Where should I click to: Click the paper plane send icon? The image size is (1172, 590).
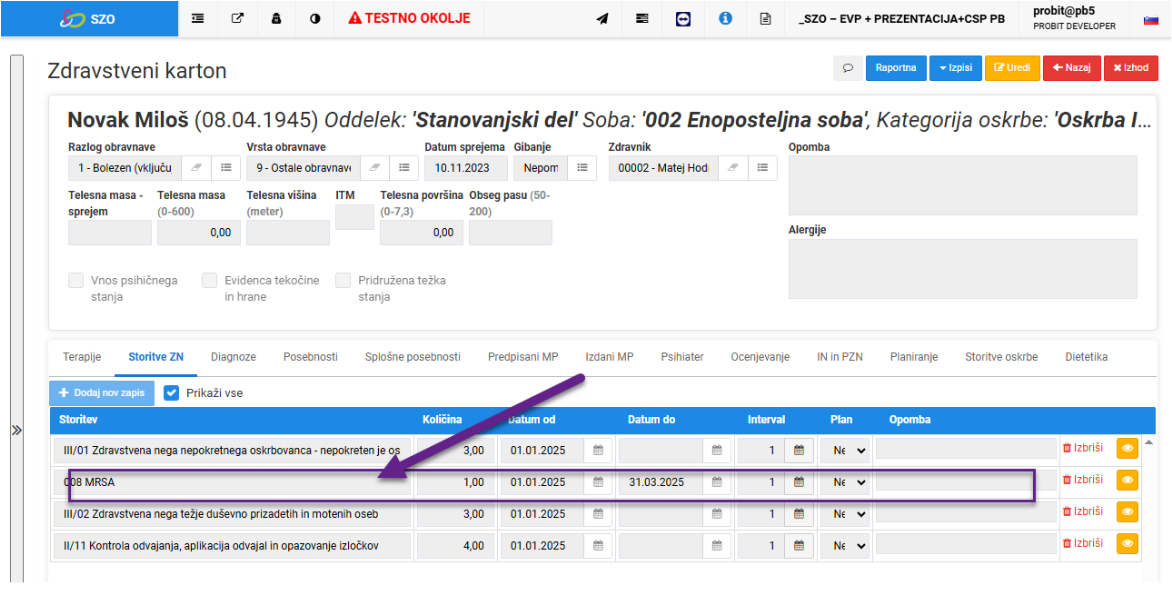pos(602,19)
